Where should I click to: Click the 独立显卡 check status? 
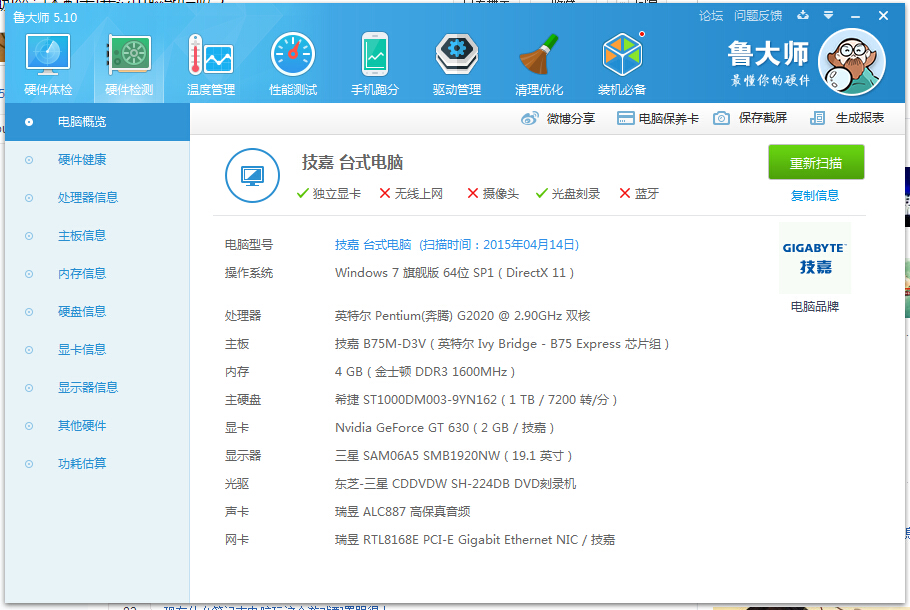tap(328, 193)
